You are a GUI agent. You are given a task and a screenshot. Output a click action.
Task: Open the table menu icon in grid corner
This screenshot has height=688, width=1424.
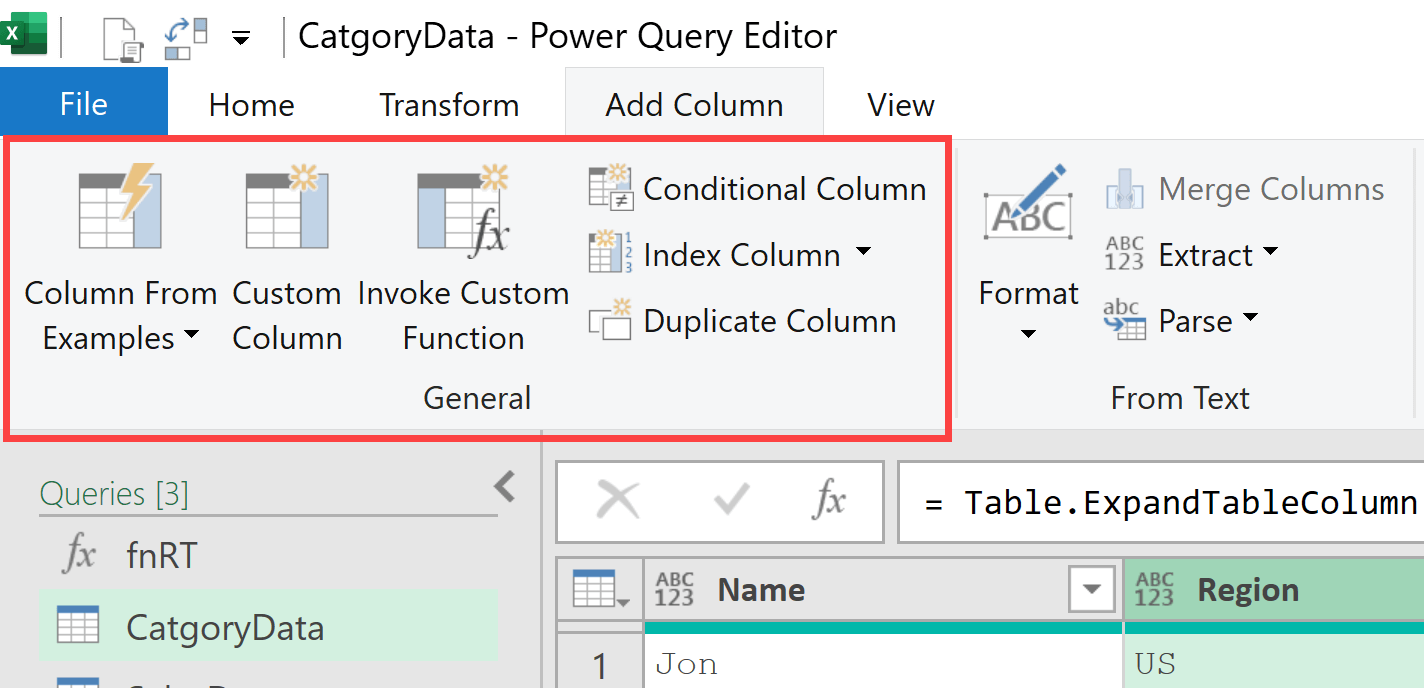[x=600, y=589]
